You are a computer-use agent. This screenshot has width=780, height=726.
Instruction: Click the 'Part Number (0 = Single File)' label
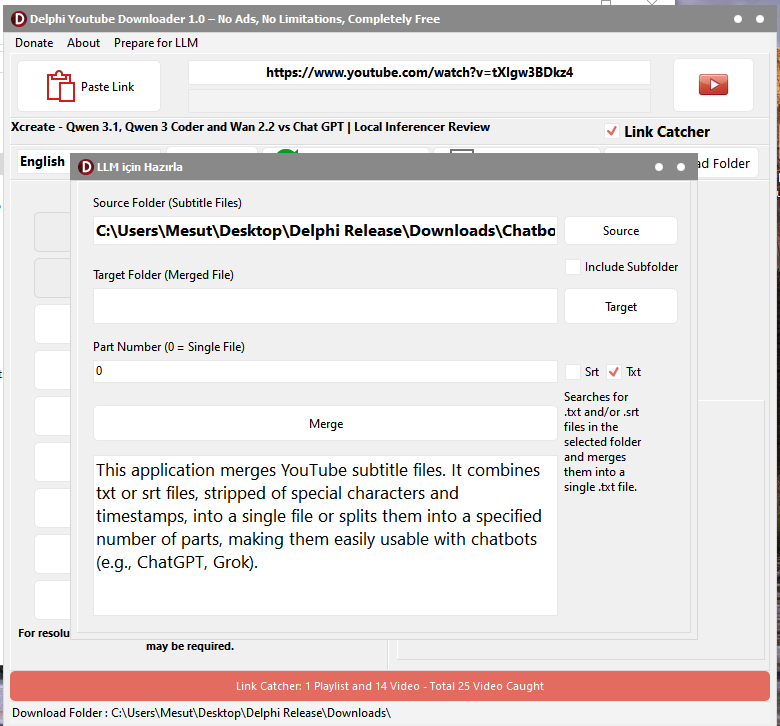point(169,346)
